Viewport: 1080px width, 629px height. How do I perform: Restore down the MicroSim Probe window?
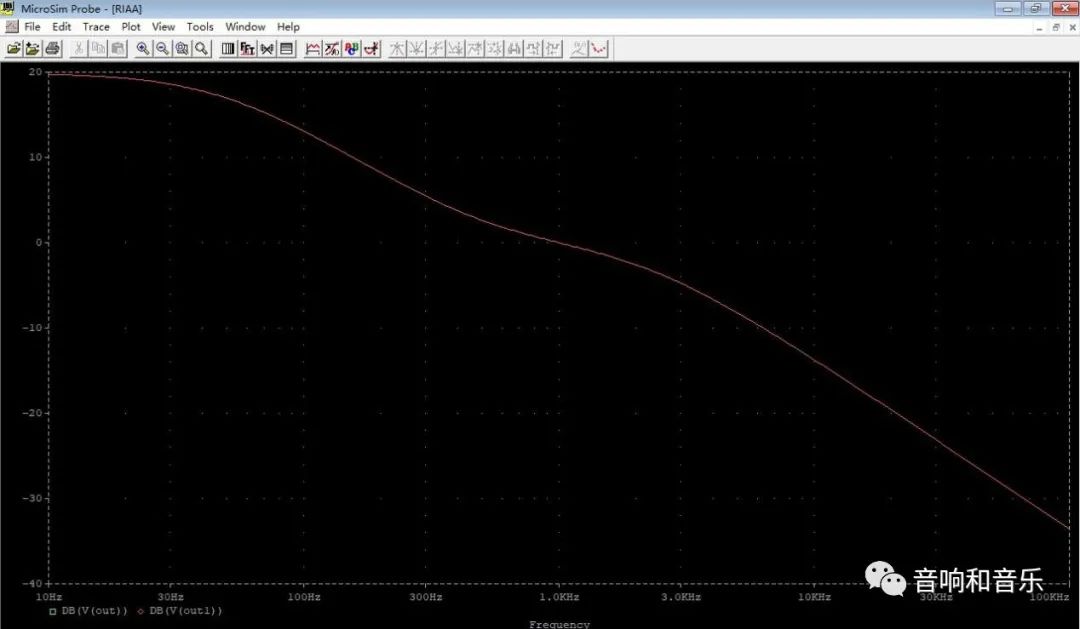click(1036, 8)
